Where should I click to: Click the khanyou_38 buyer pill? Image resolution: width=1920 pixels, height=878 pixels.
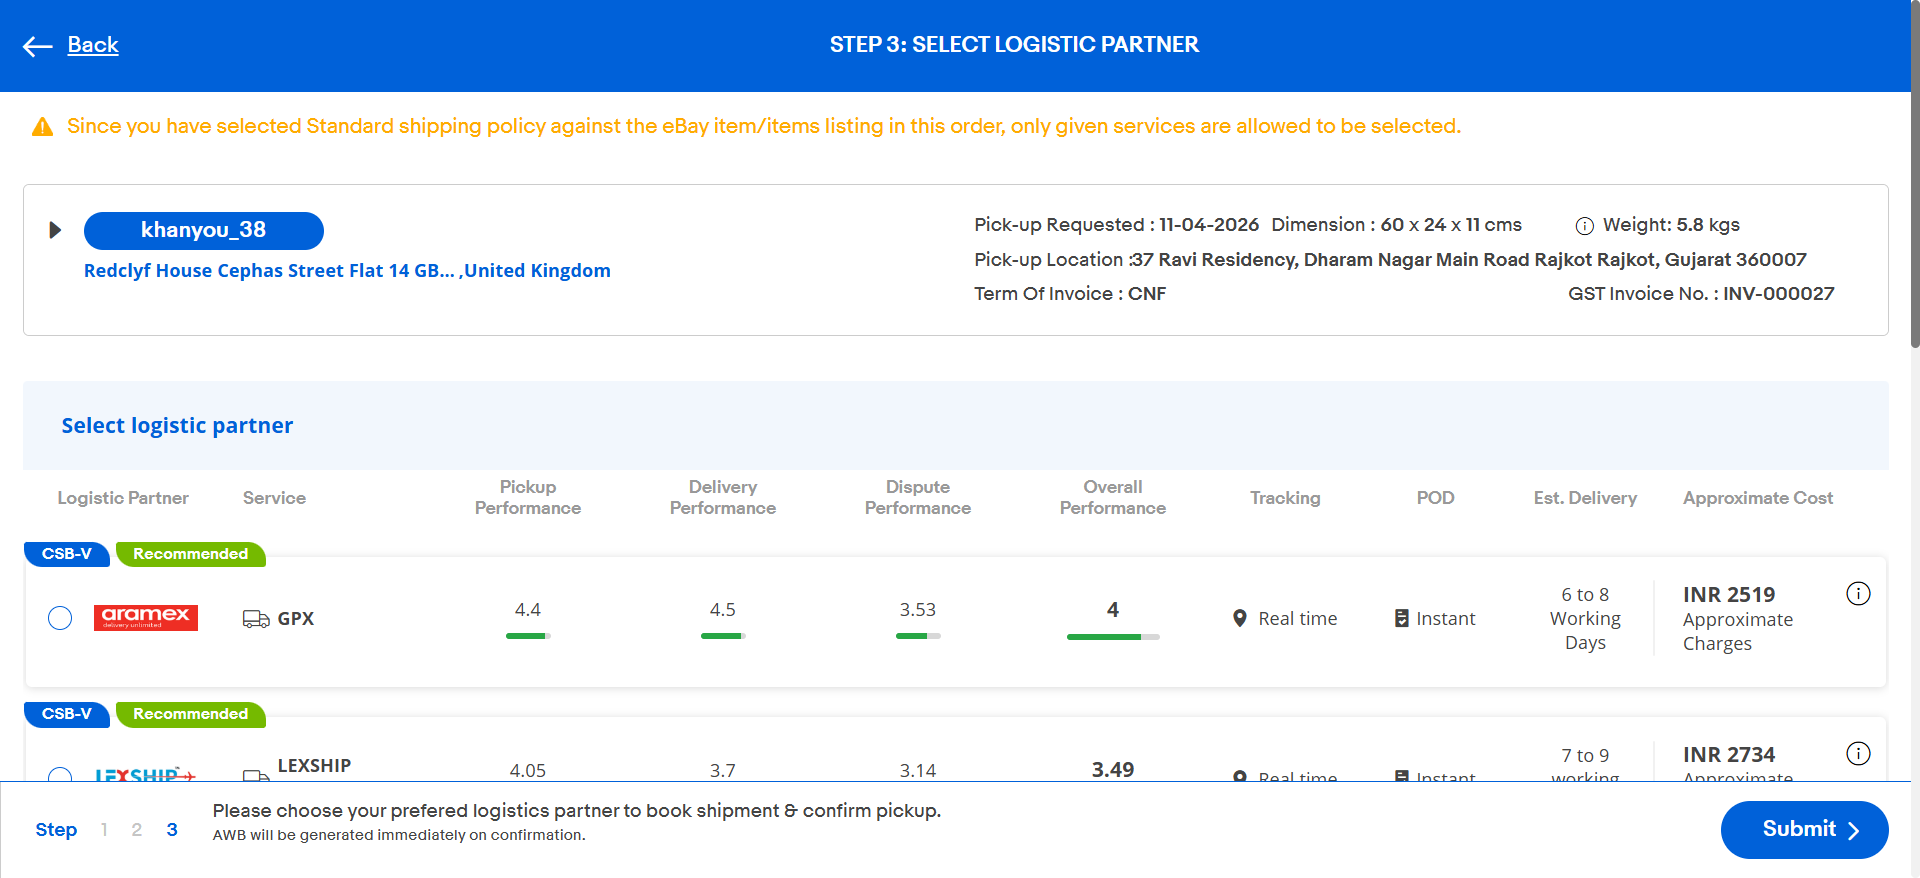tap(204, 231)
